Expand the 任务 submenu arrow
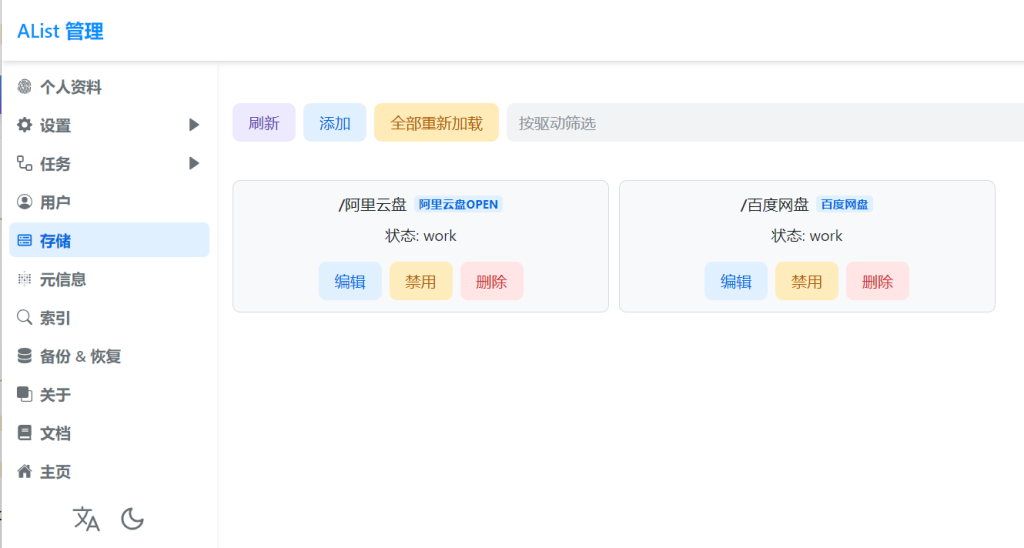Viewport: 1024px width, 548px height. coord(194,163)
